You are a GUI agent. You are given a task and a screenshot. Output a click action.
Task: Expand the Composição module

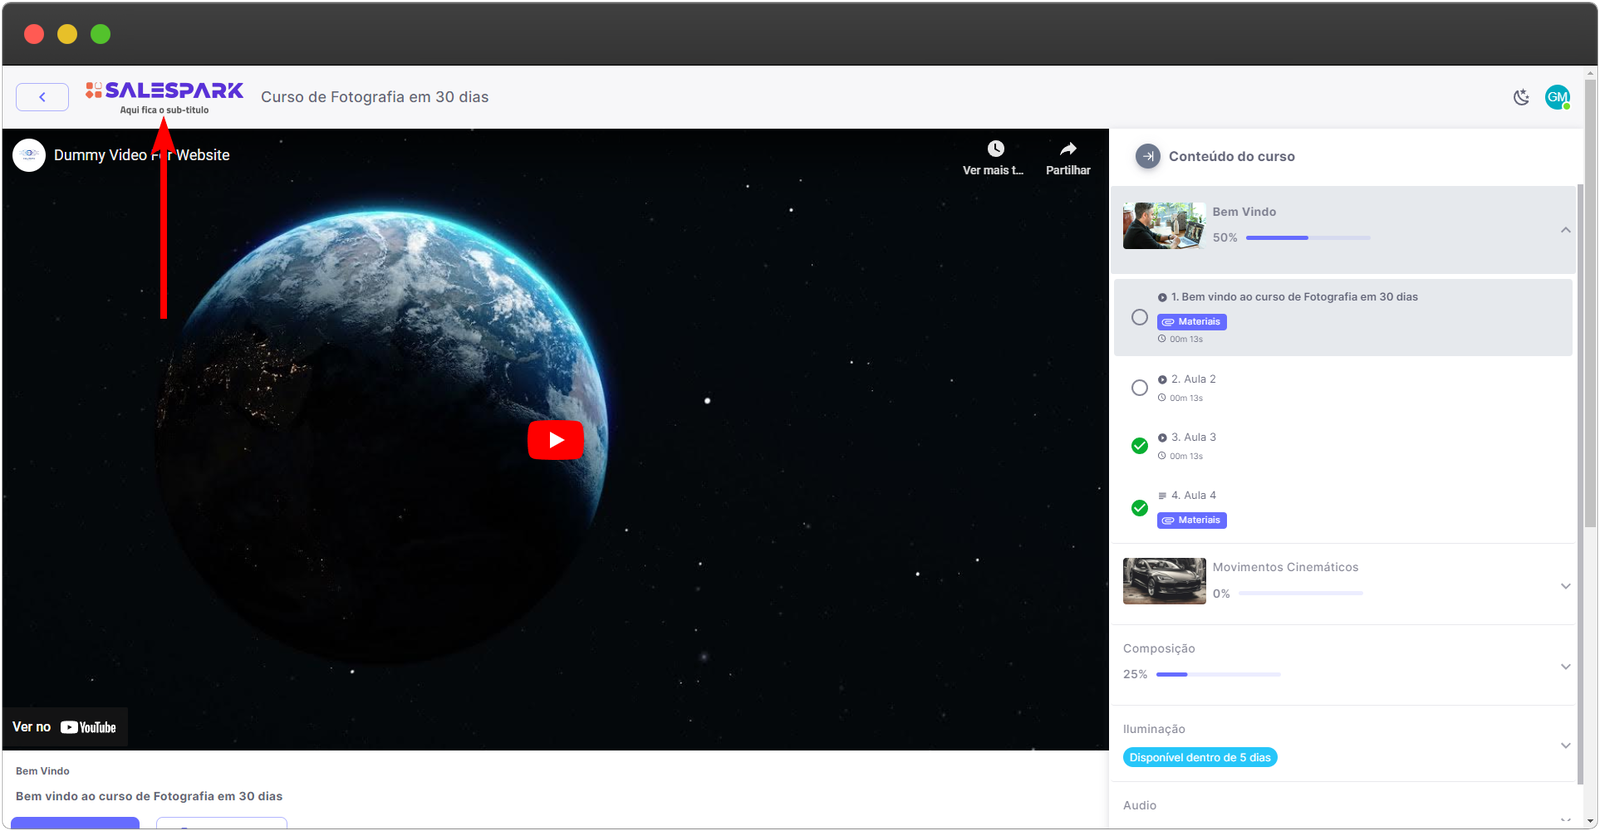coord(1565,667)
